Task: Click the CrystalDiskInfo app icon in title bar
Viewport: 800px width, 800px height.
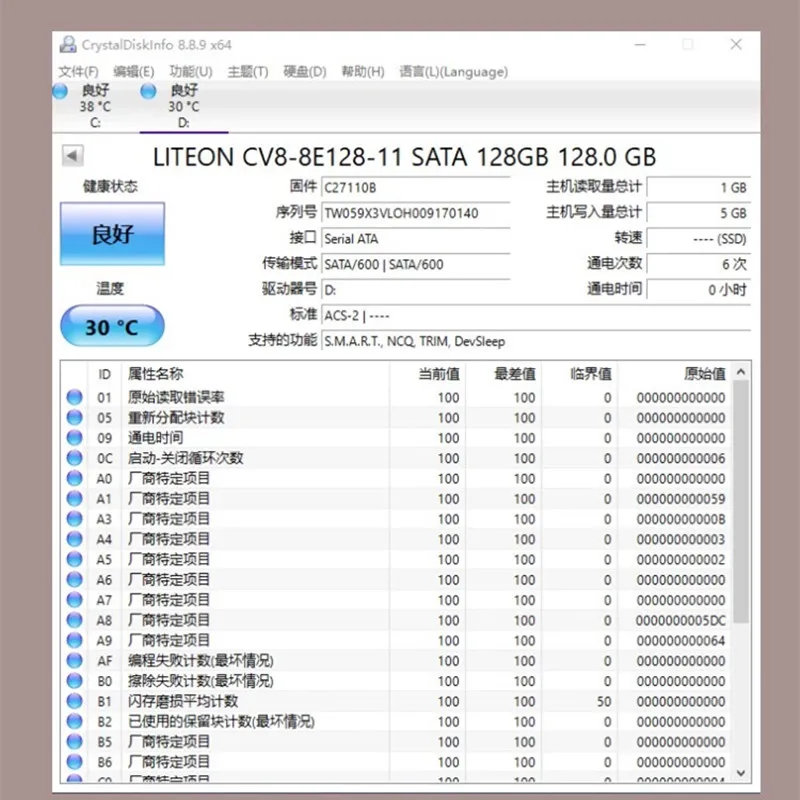Action: pos(68,44)
